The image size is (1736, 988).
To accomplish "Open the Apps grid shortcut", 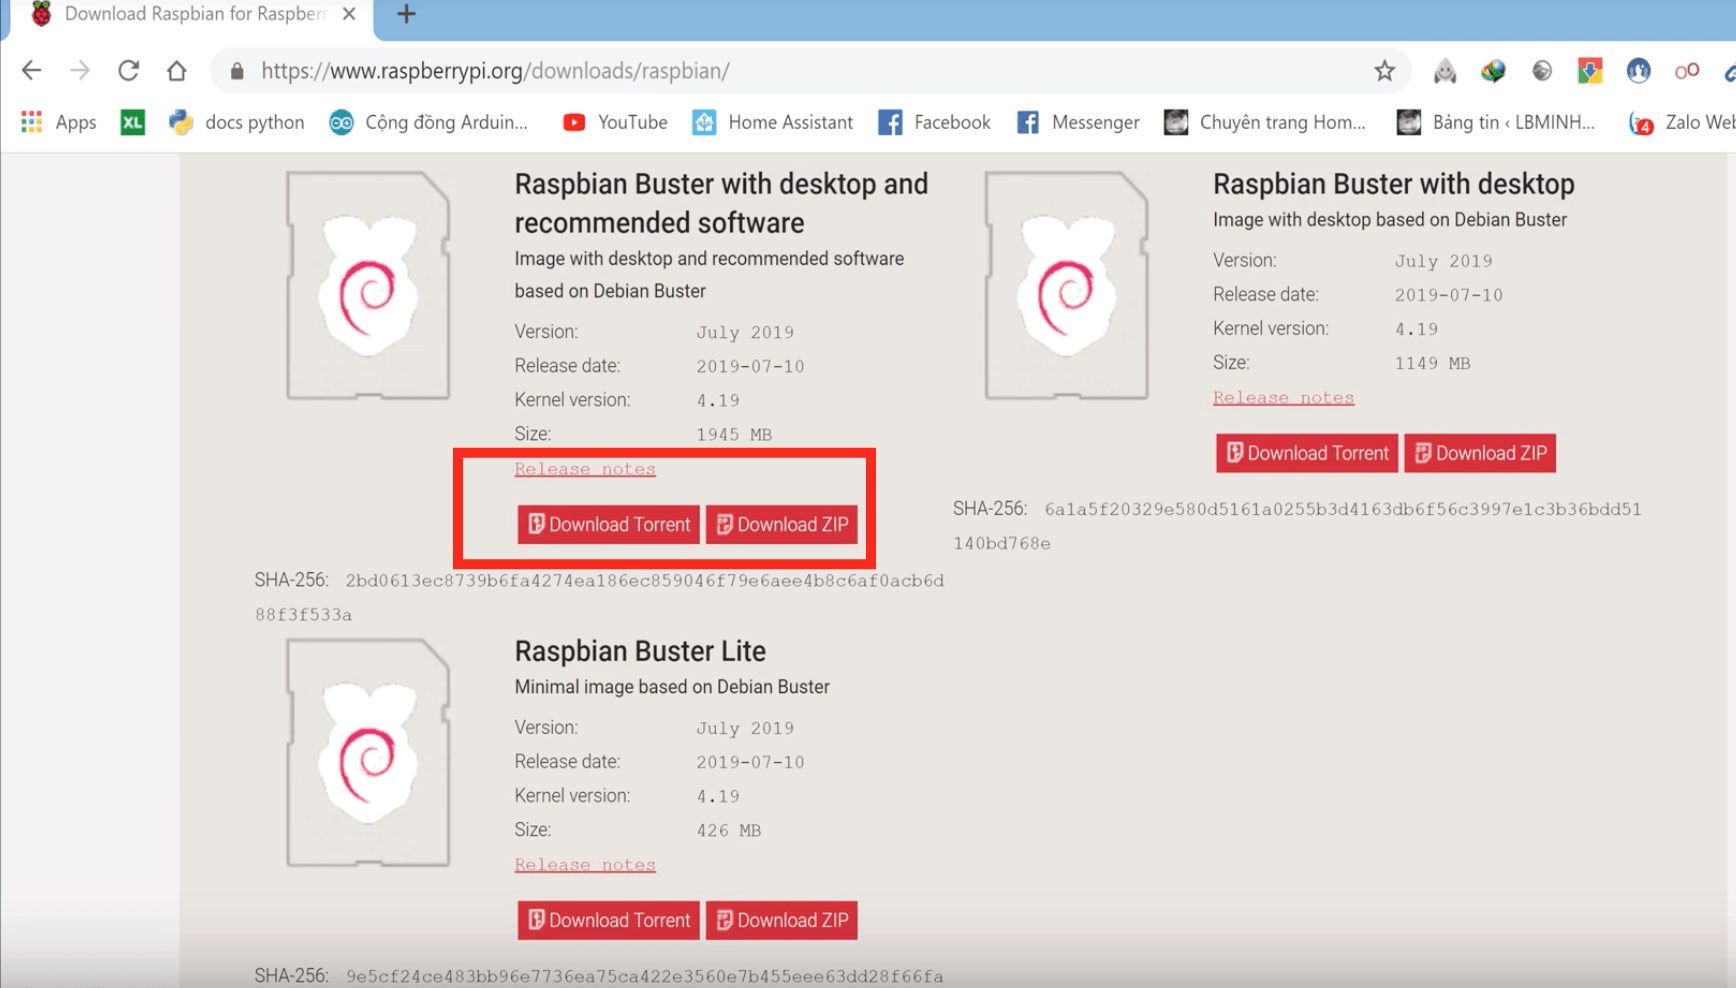I will [59, 122].
